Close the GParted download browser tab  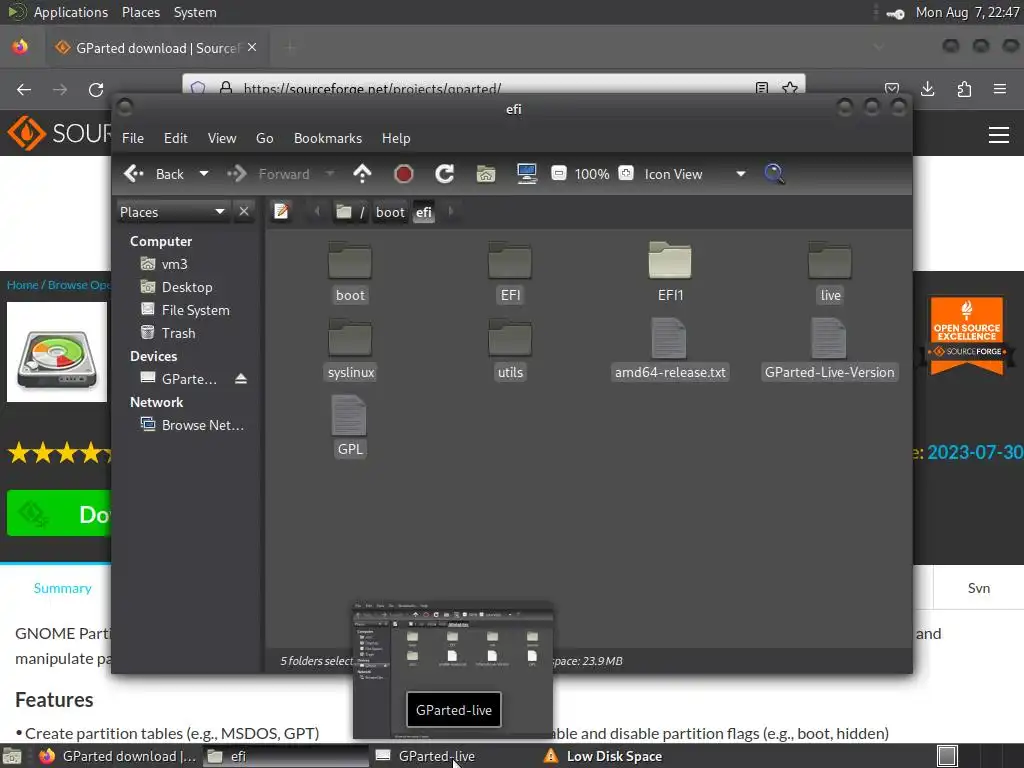click(252, 48)
